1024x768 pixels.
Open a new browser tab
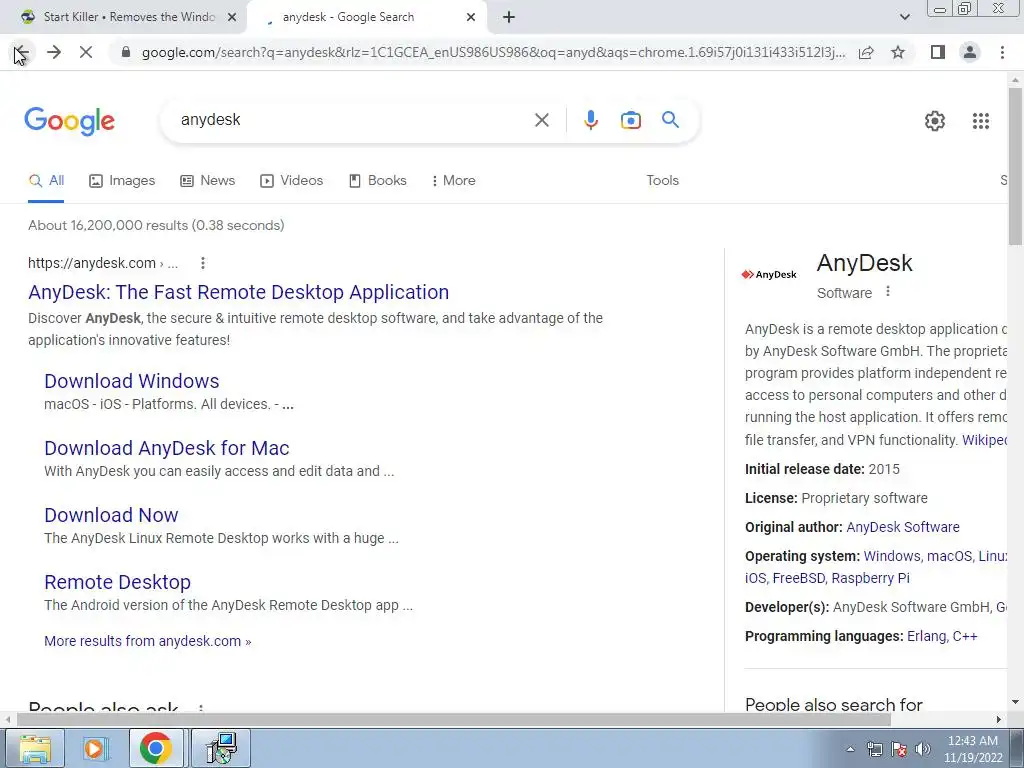[509, 17]
